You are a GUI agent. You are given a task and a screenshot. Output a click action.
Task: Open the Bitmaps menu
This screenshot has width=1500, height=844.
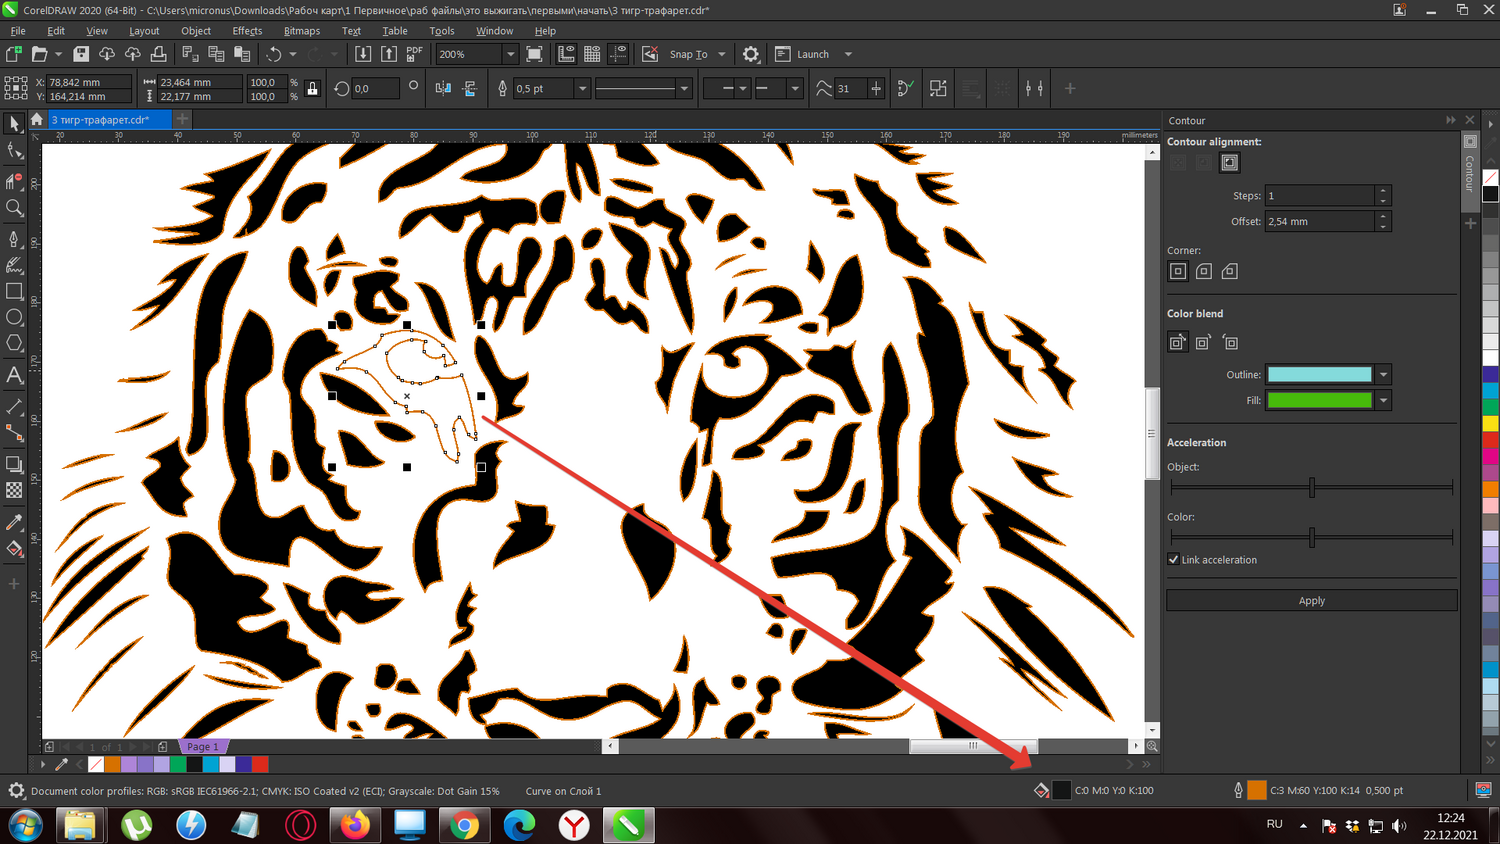[301, 31]
